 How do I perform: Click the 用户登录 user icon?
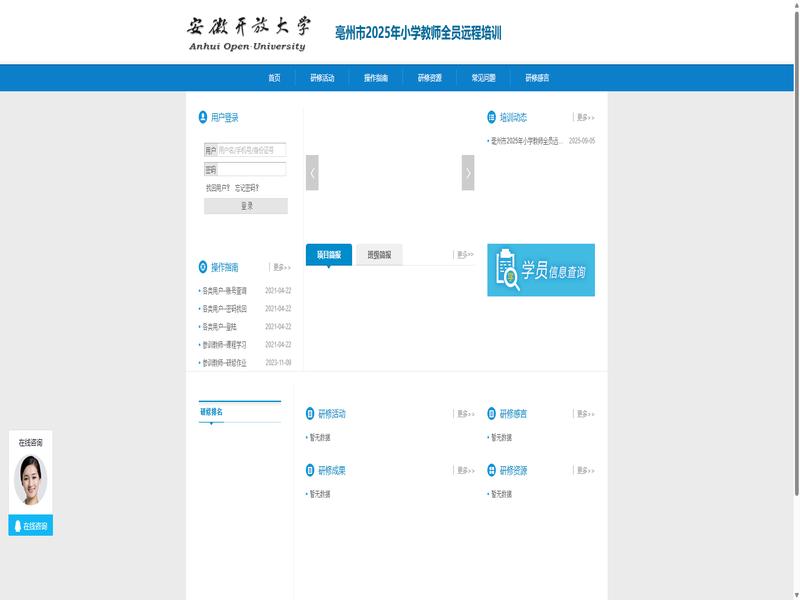pyautogui.click(x=203, y=118)
